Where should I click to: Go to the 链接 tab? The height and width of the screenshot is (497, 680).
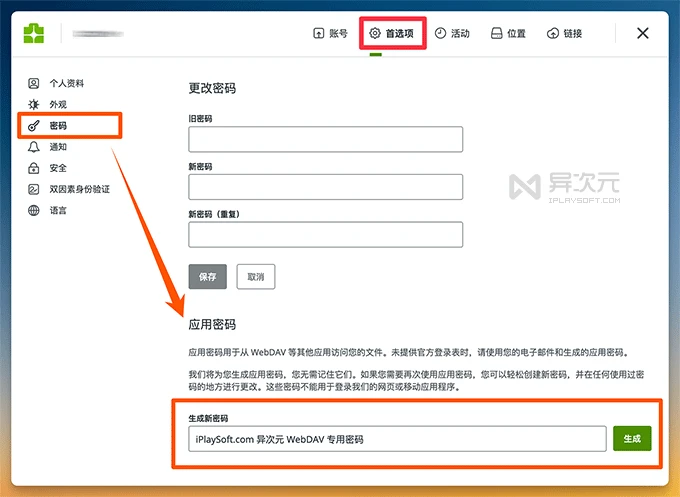(564, 33)
